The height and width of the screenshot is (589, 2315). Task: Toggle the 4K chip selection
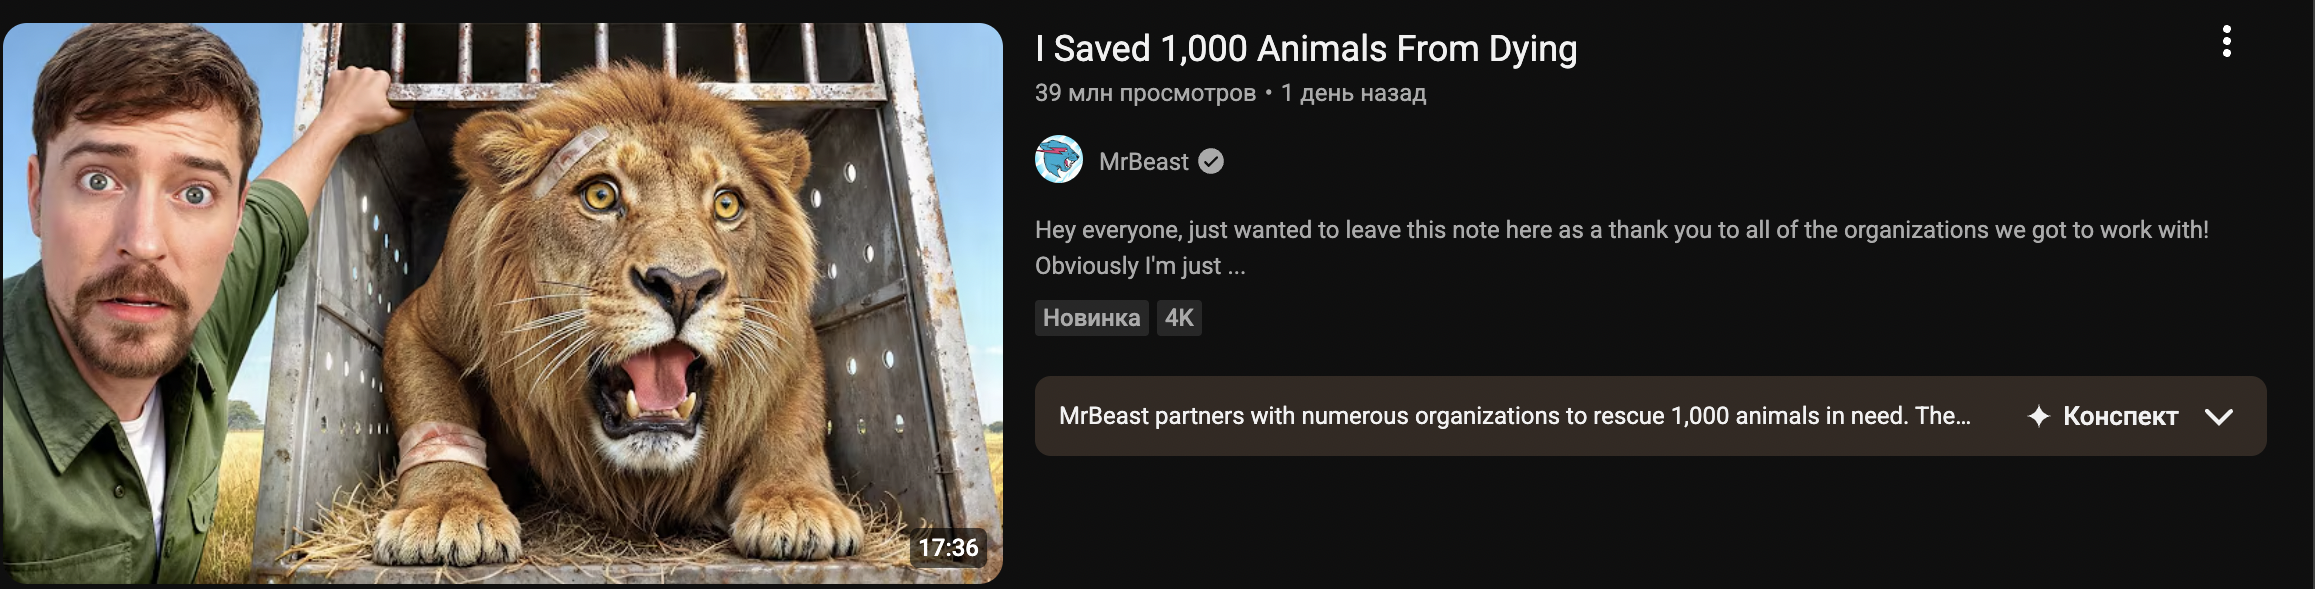click(x=1178, y=318)
